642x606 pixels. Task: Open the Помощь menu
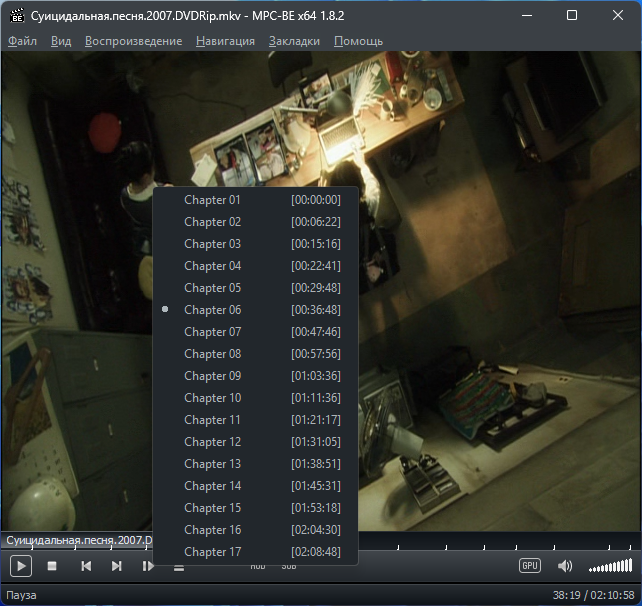point(358,41)
